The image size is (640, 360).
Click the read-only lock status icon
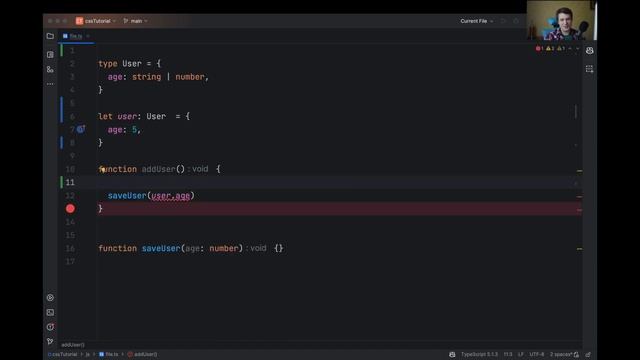pyautogui.click(x=588, y=354)
